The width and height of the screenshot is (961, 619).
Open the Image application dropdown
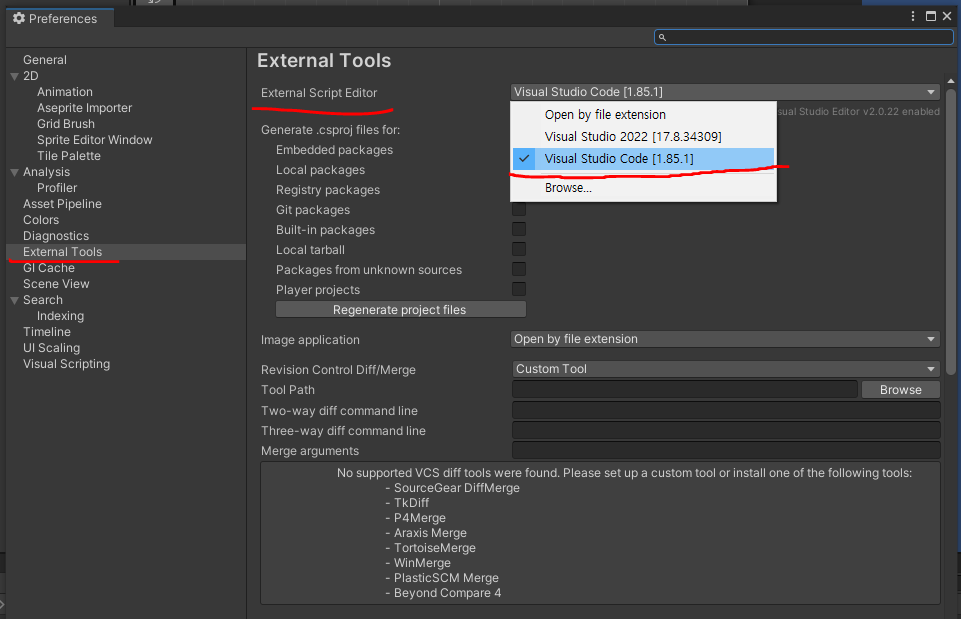tap(725, 339)
